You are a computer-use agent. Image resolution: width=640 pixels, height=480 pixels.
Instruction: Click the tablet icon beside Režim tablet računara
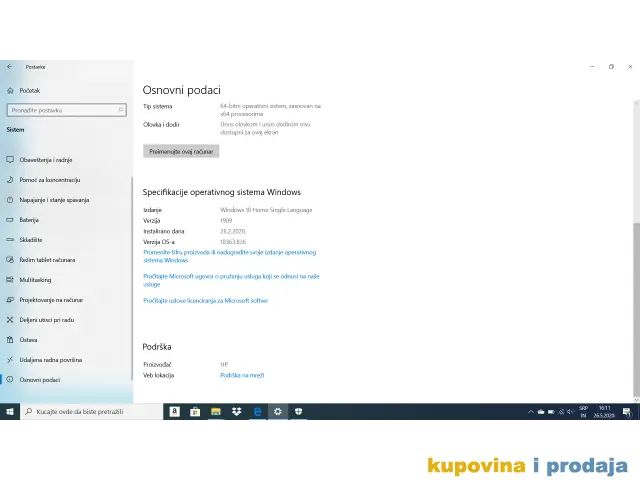(x=10, y=260)
